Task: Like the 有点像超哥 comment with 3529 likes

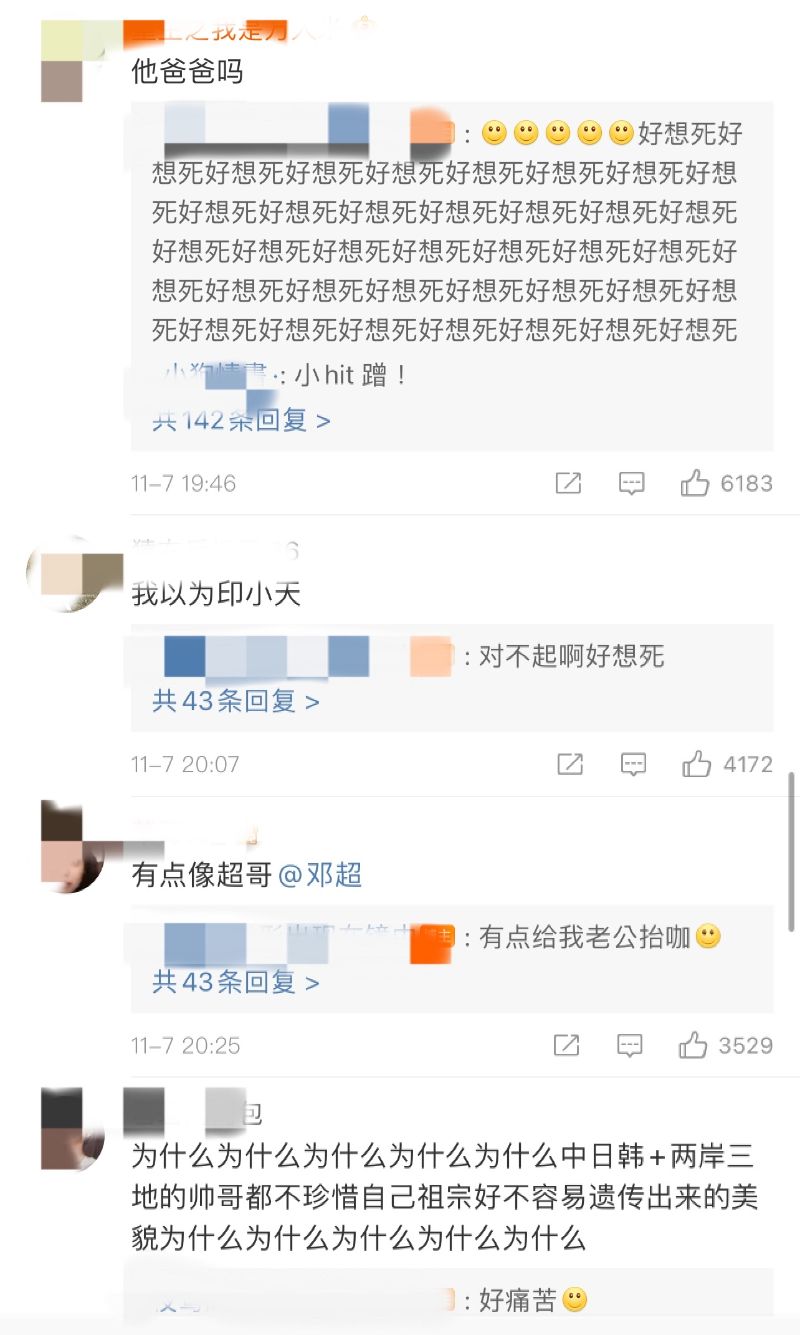Action: [x=693, y=1046]
